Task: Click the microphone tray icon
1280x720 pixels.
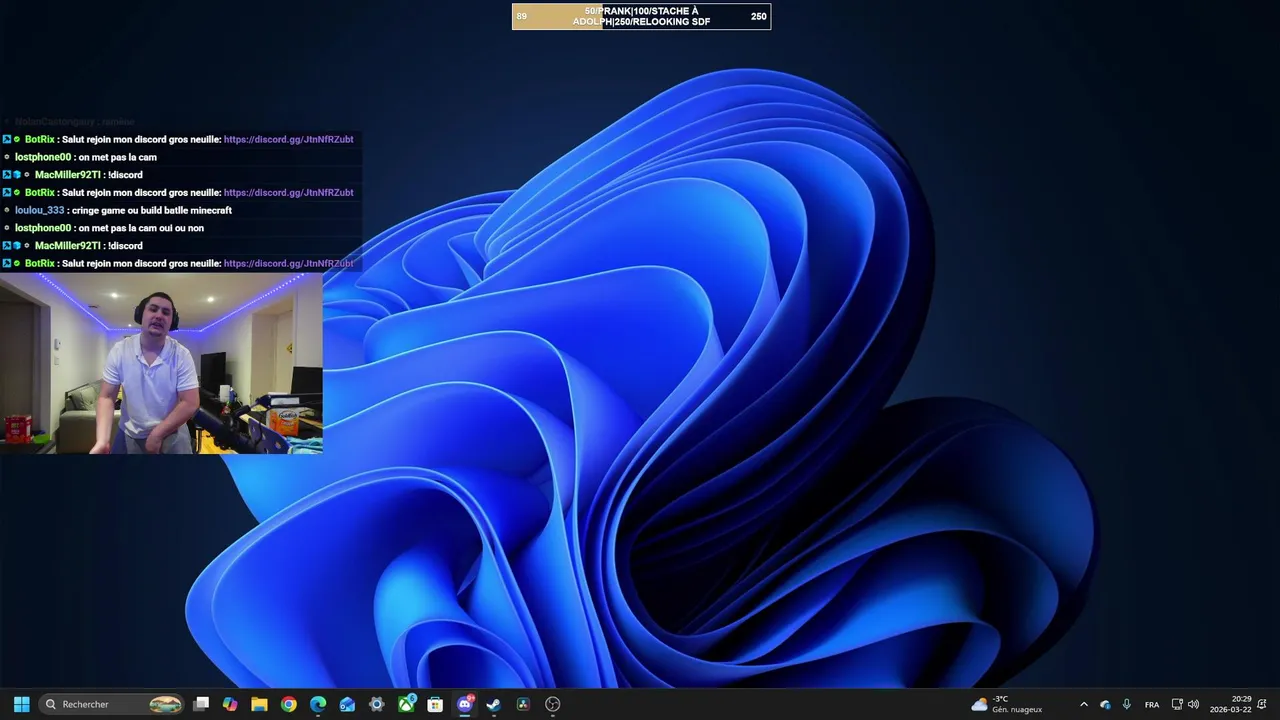Action: point(1127,704)
